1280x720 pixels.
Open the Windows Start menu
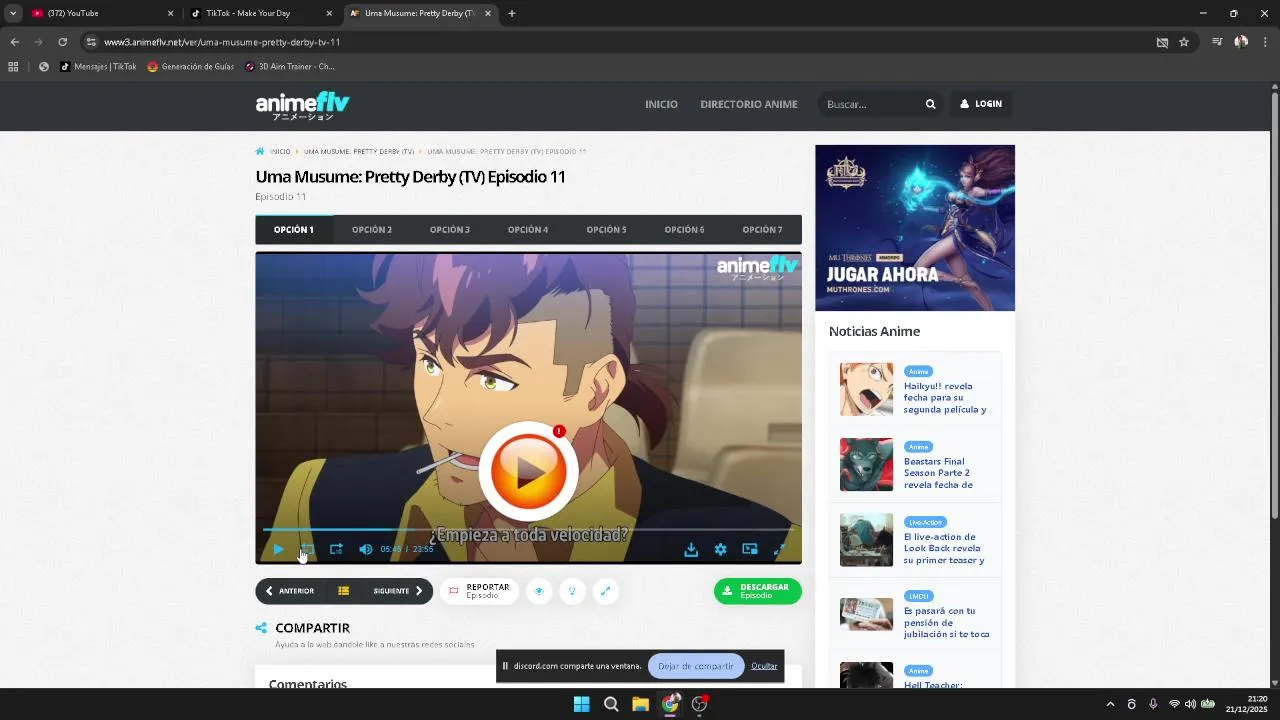pos(581,704)
